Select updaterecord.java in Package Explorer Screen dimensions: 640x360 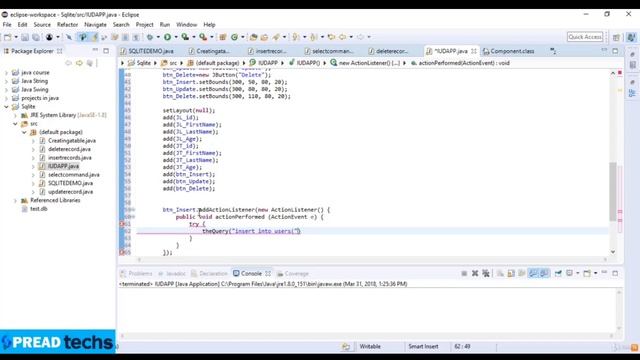(70, 192)
